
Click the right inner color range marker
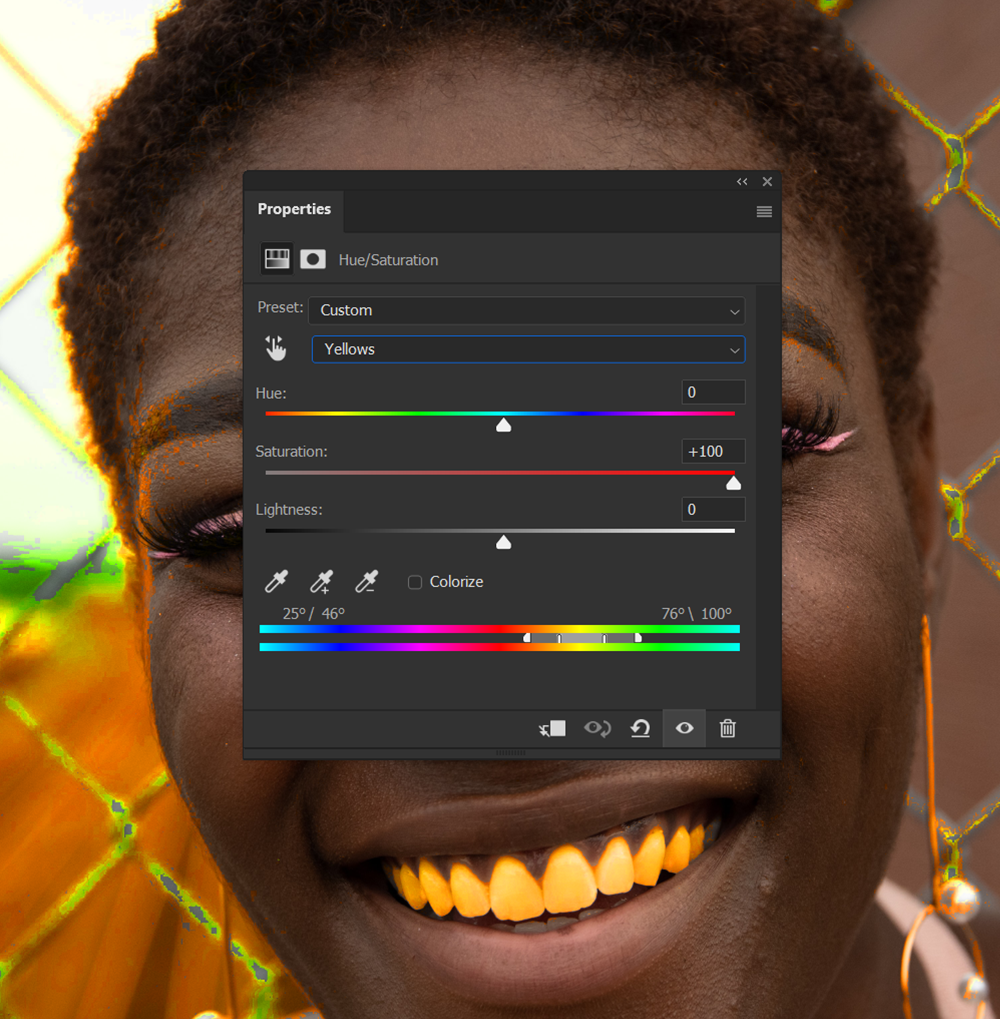(x=604, y=639)
